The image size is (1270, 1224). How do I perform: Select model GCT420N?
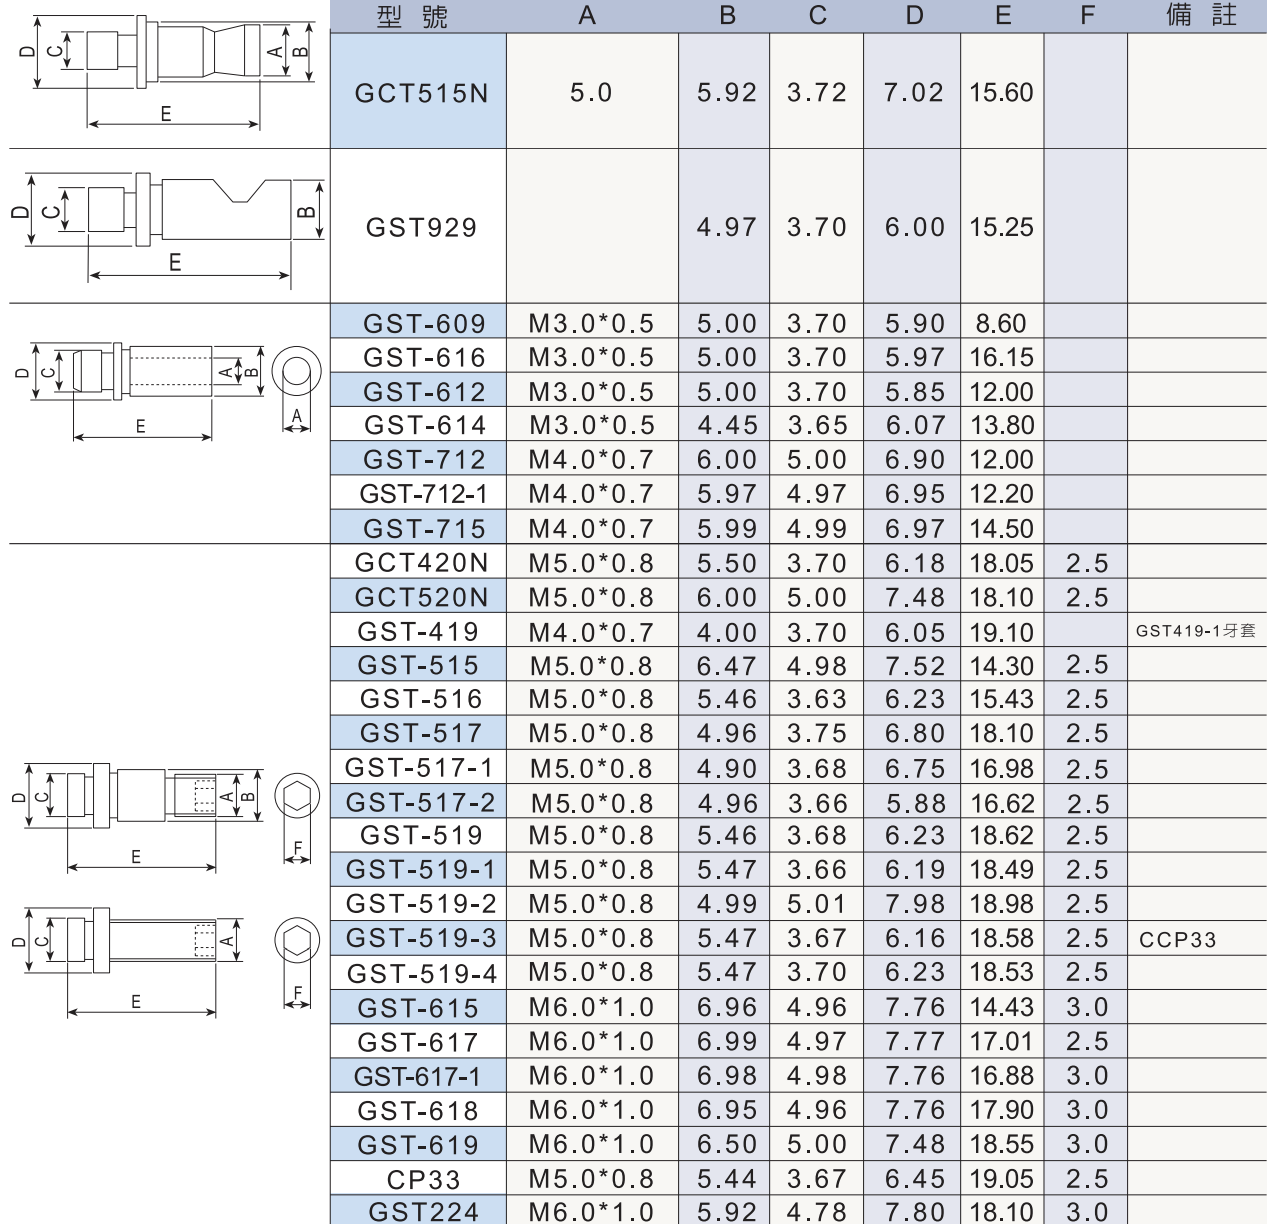[421, 562]
